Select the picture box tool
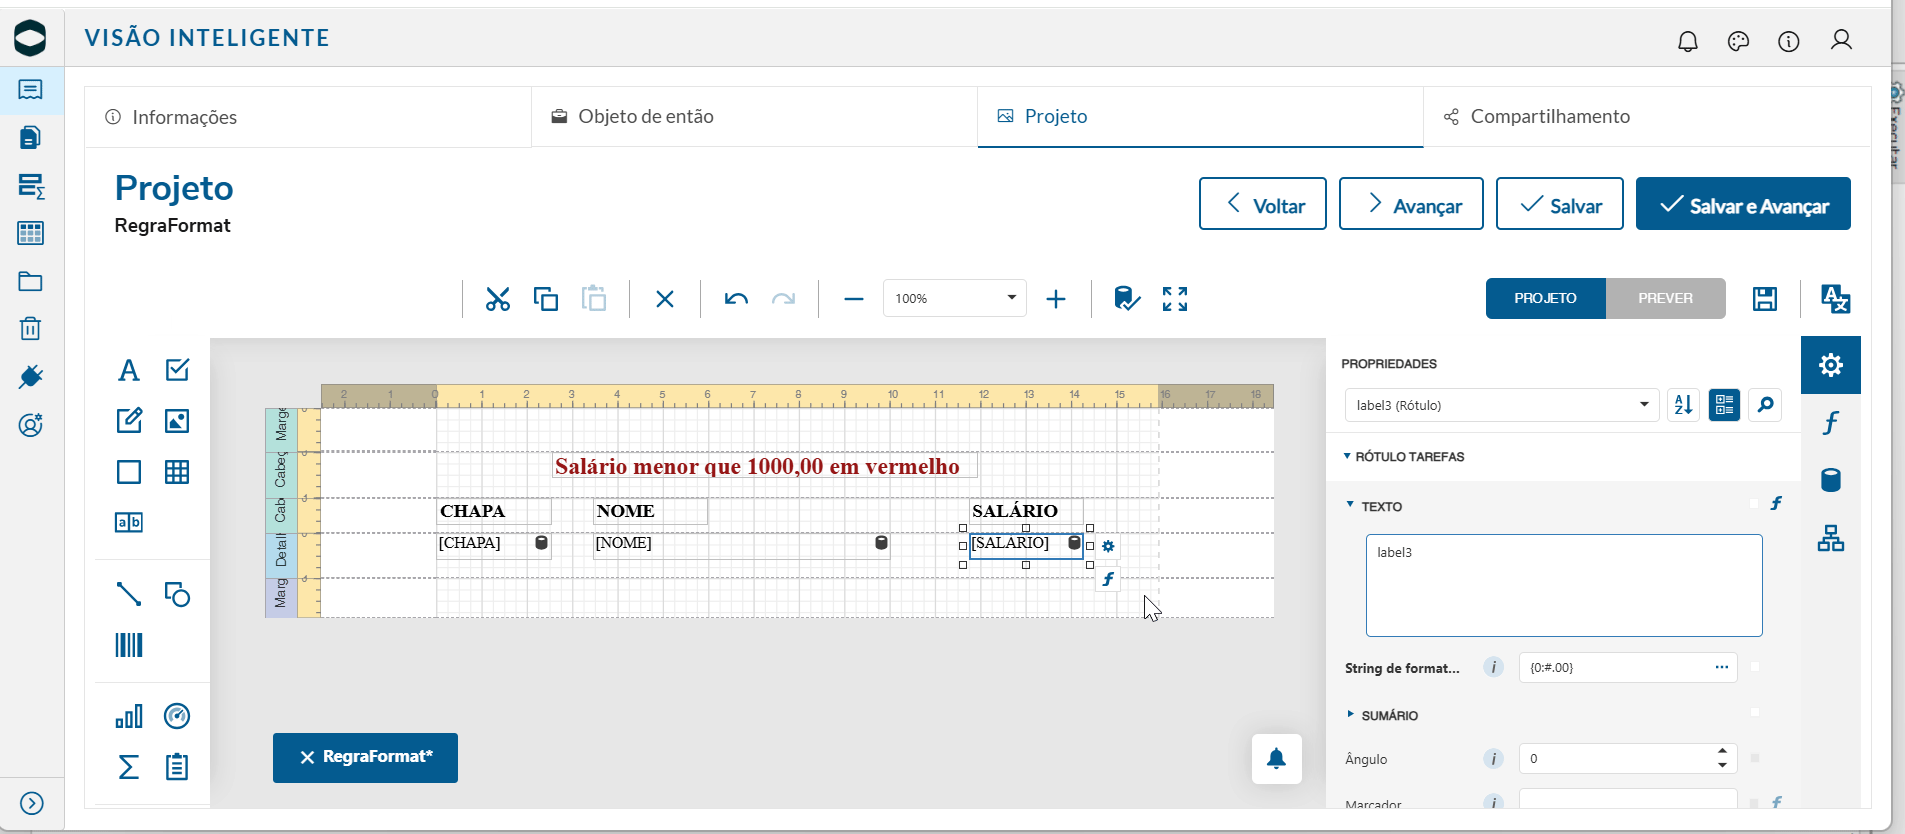This screenshot has width=1905, height=834. pos(177,420)
